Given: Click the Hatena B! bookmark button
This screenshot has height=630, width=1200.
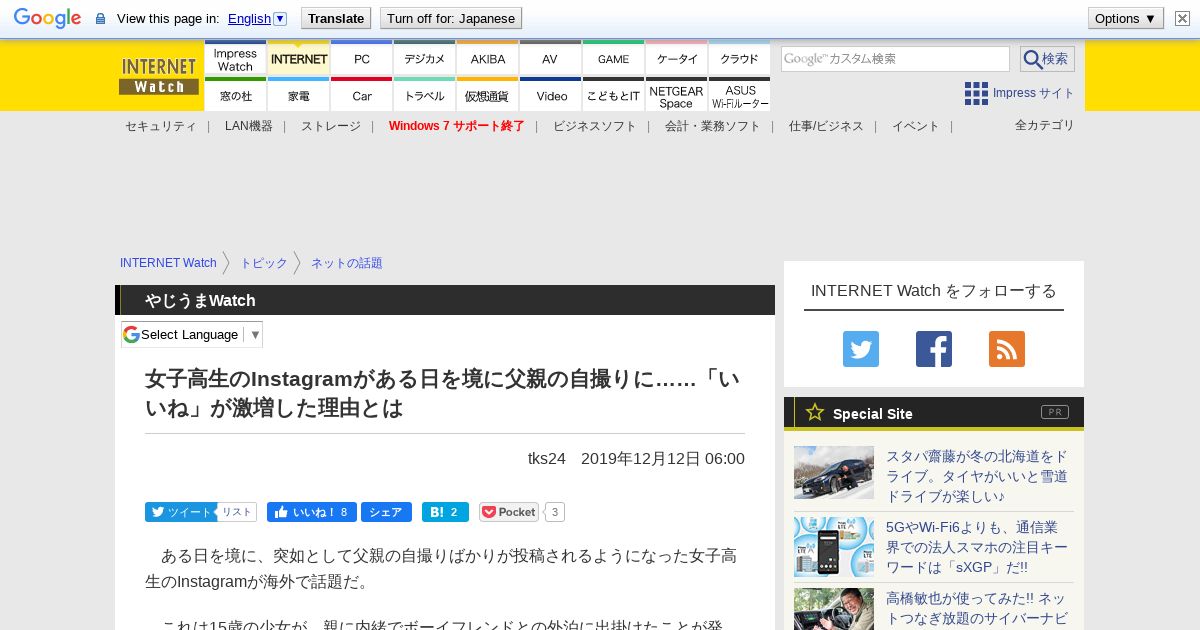Looking at the screenshot, I should tap(445, 512).
